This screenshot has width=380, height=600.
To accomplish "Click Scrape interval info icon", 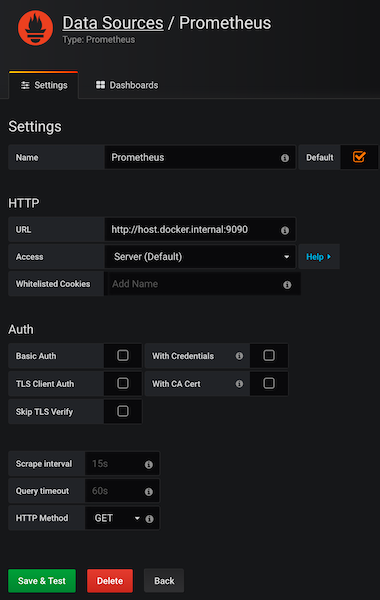I will (149, 465).
